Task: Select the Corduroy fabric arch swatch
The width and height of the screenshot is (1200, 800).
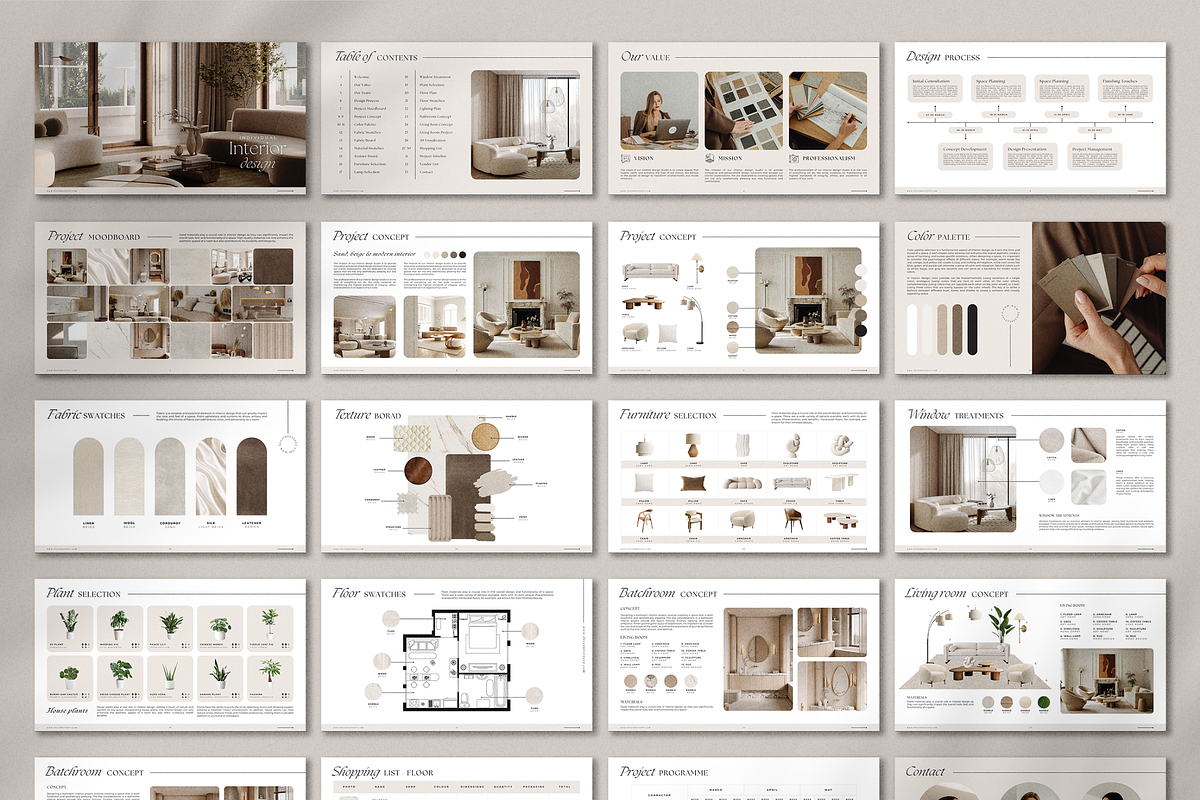Action: click(170, 476)
